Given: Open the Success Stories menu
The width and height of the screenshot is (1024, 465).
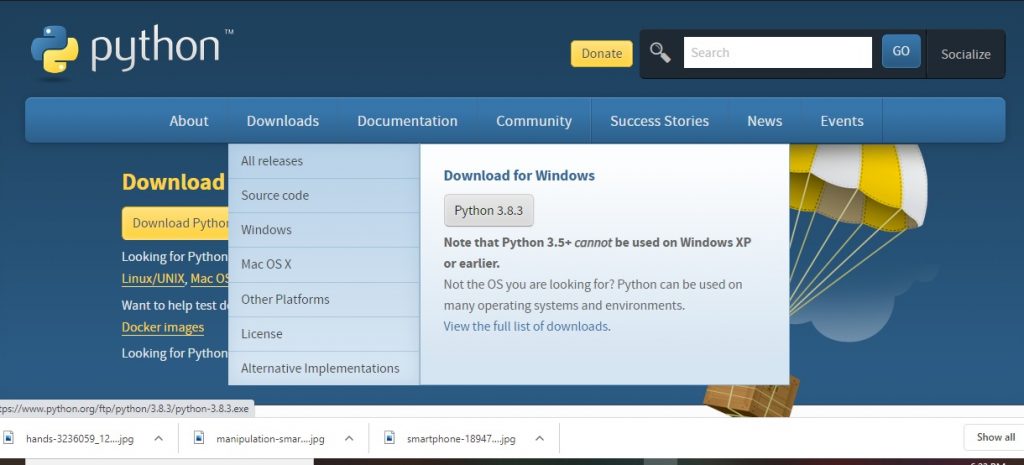Looking at the screenshot, I should [x=660, y=121].
